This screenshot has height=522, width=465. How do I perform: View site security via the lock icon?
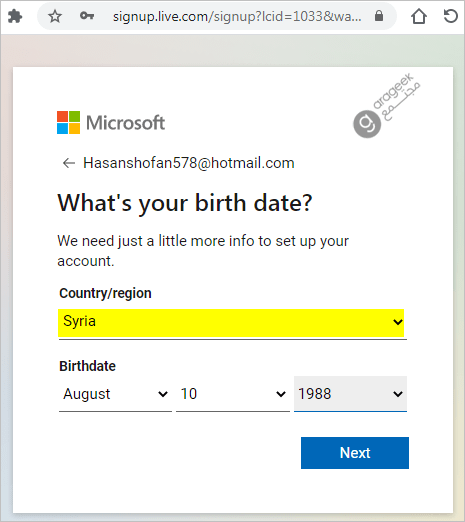(379, 16)
